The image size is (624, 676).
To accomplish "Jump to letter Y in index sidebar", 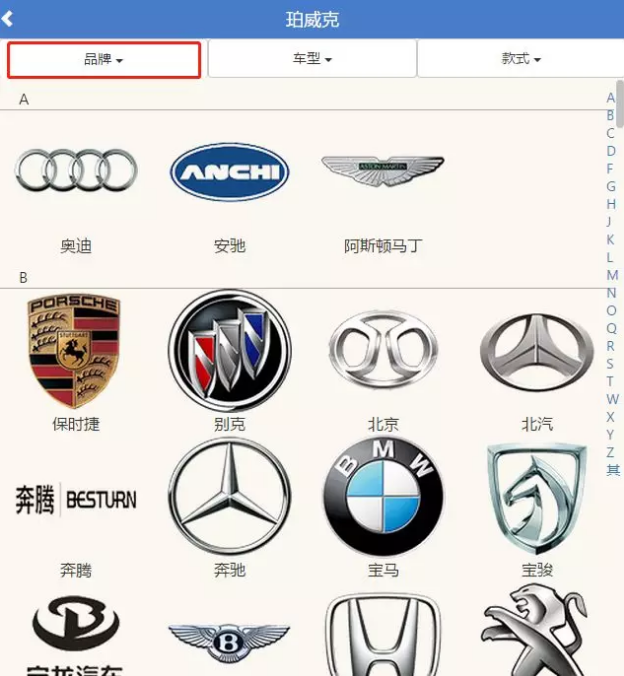I will pos(610,434).
